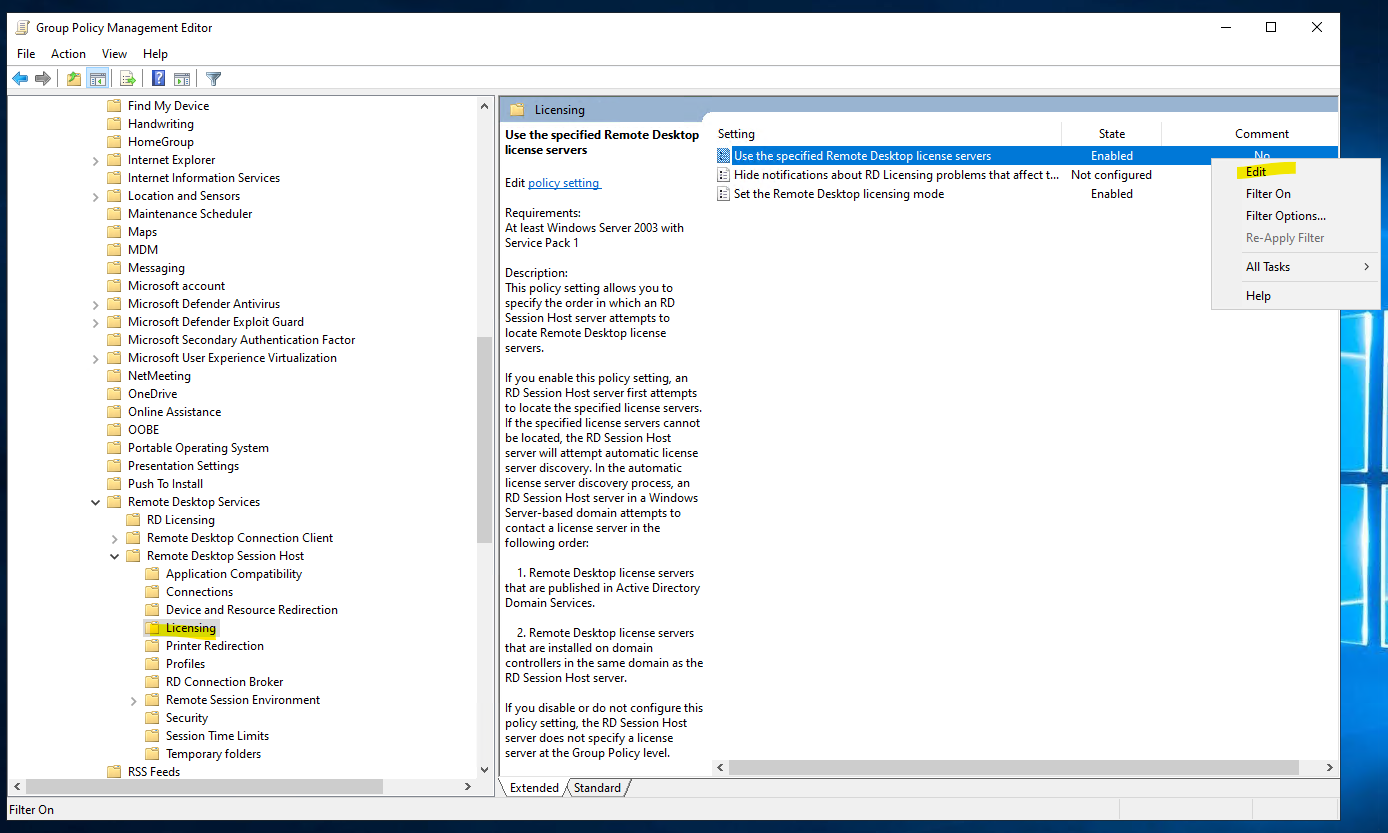Open the Action menu
This screenshot has height=833, width=1388.
pos(68,54)
